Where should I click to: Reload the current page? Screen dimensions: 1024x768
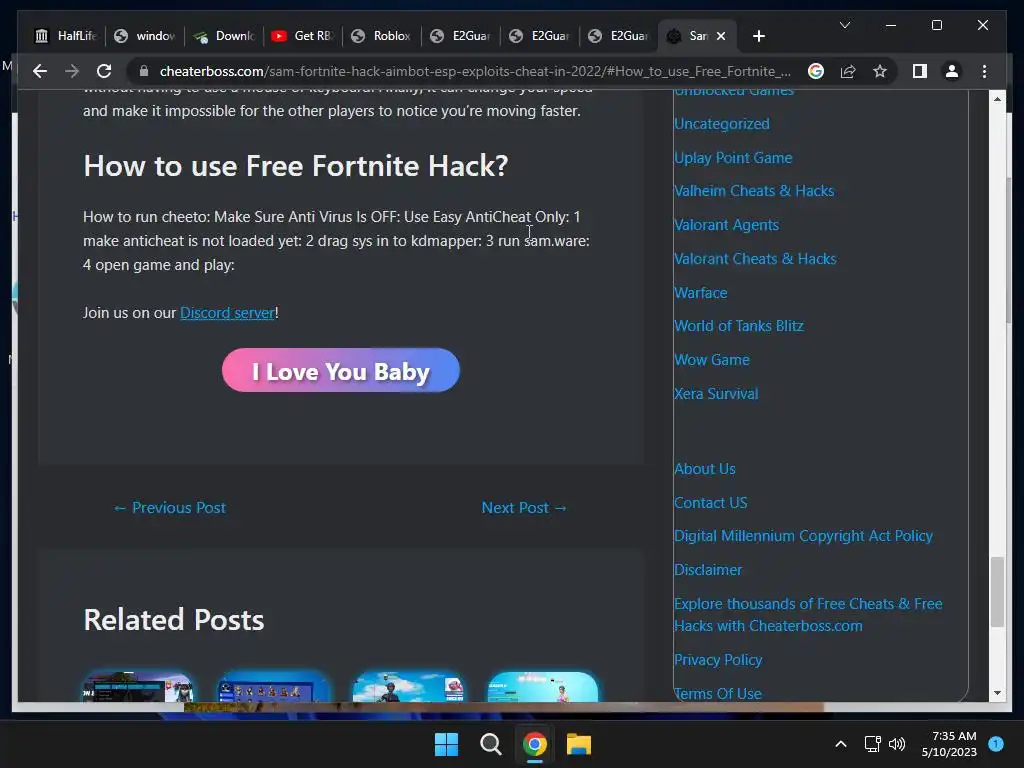coord(104,71)
